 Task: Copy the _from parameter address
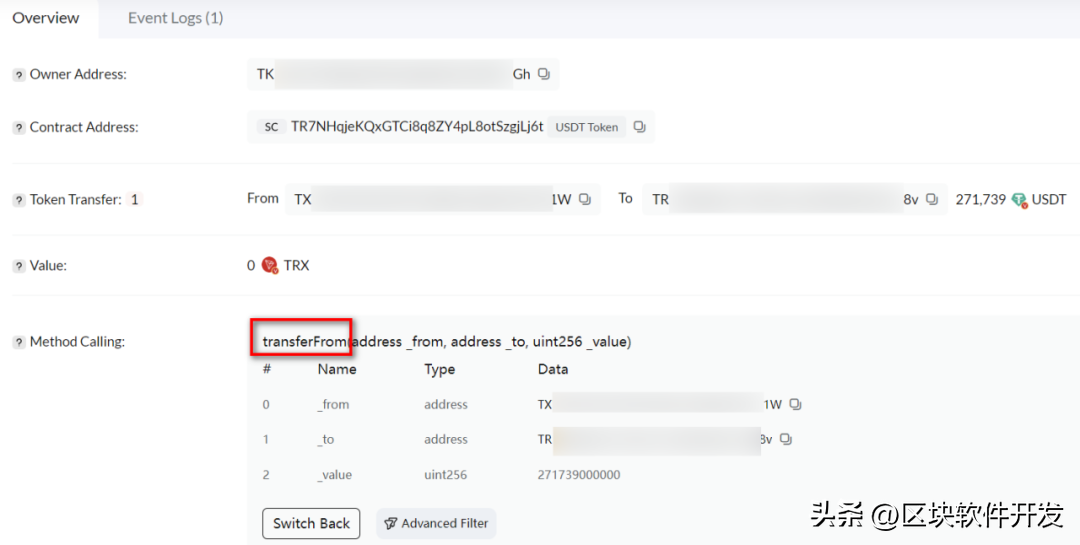(x=795, y=405)
